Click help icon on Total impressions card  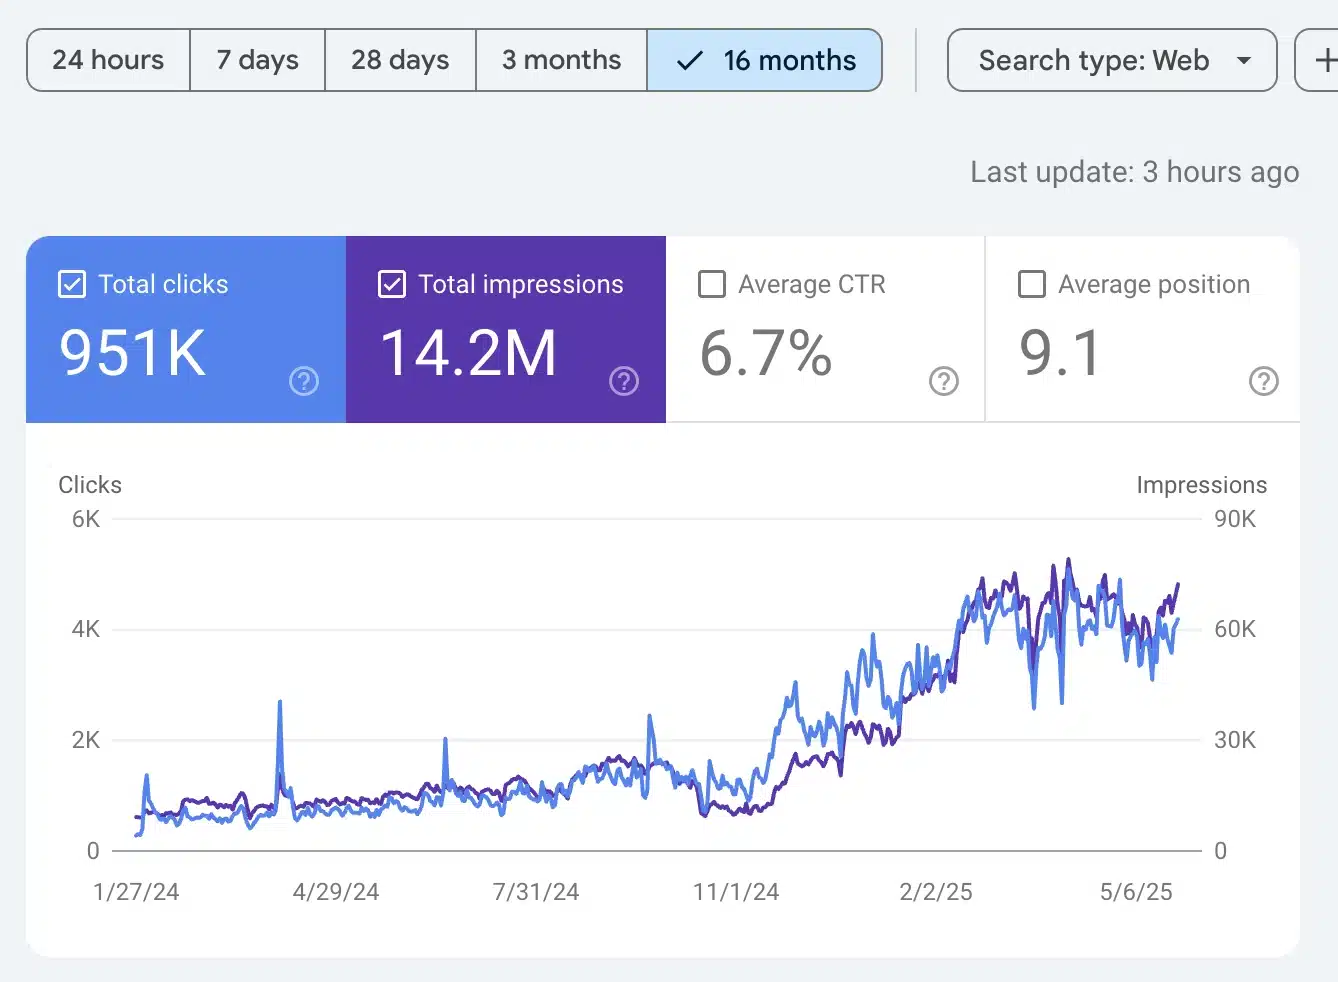coord(624,381)
